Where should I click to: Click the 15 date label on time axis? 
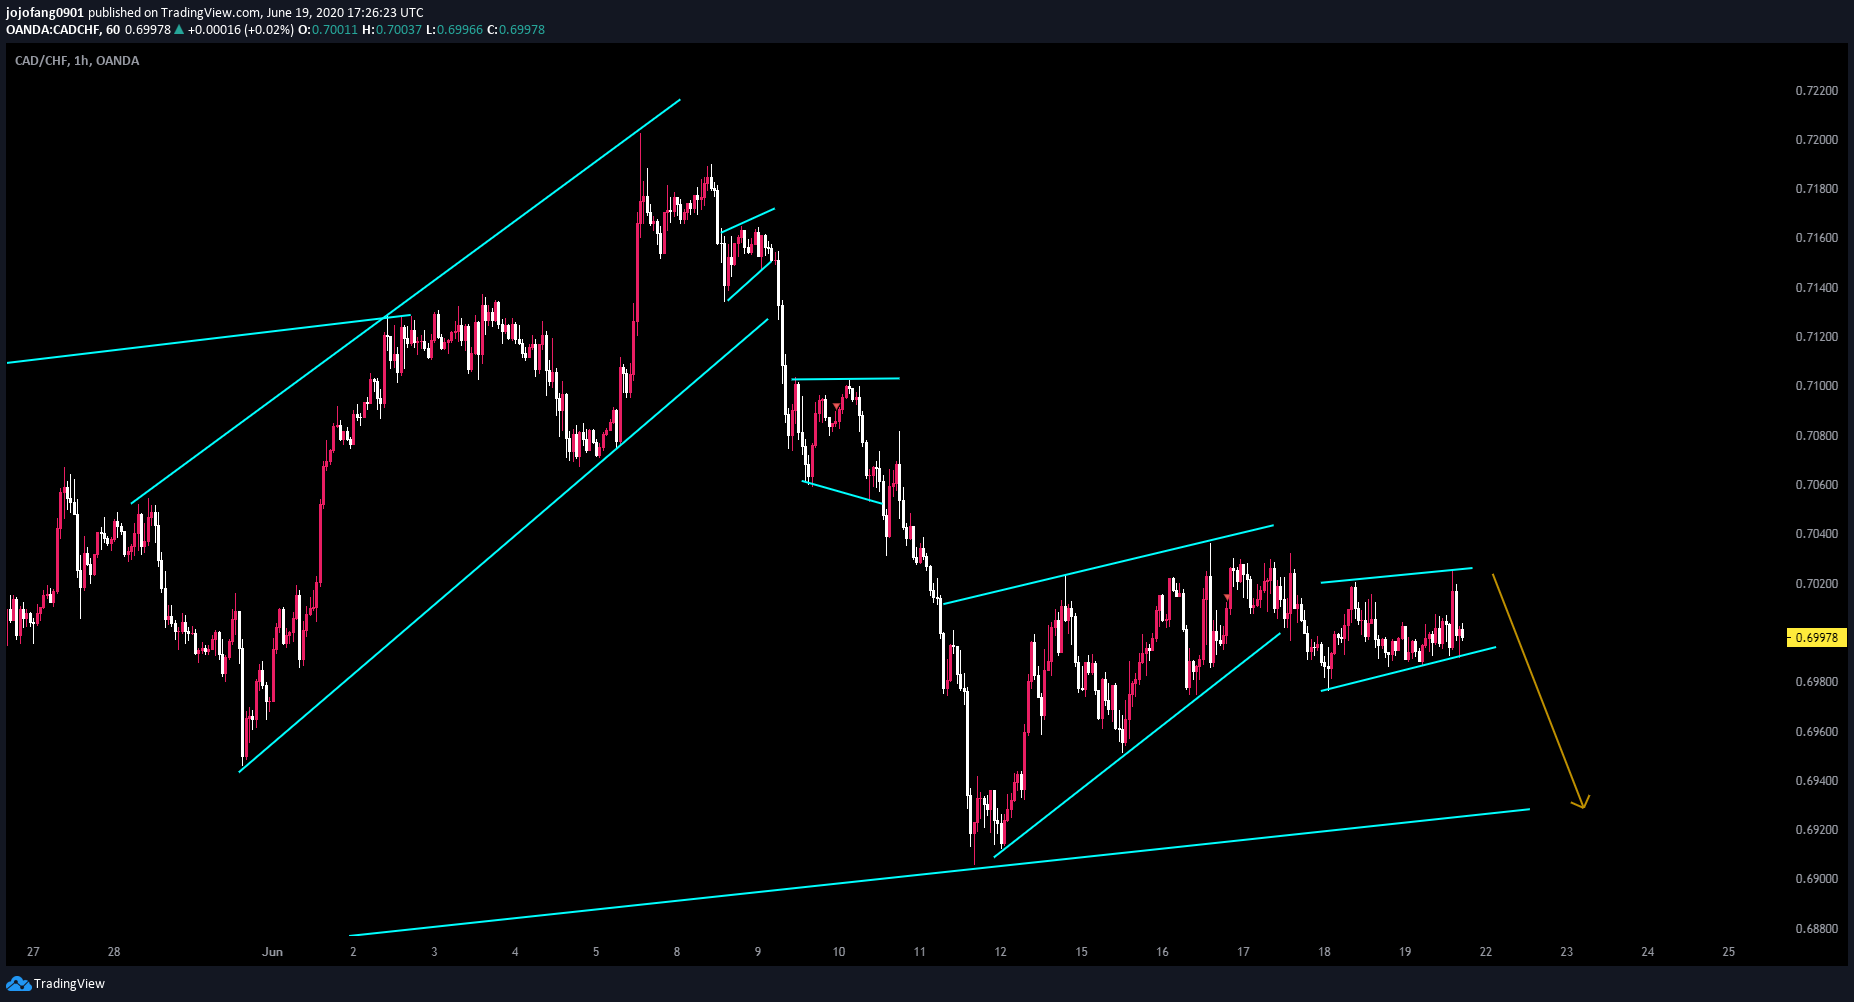[x=1082, y=952]
